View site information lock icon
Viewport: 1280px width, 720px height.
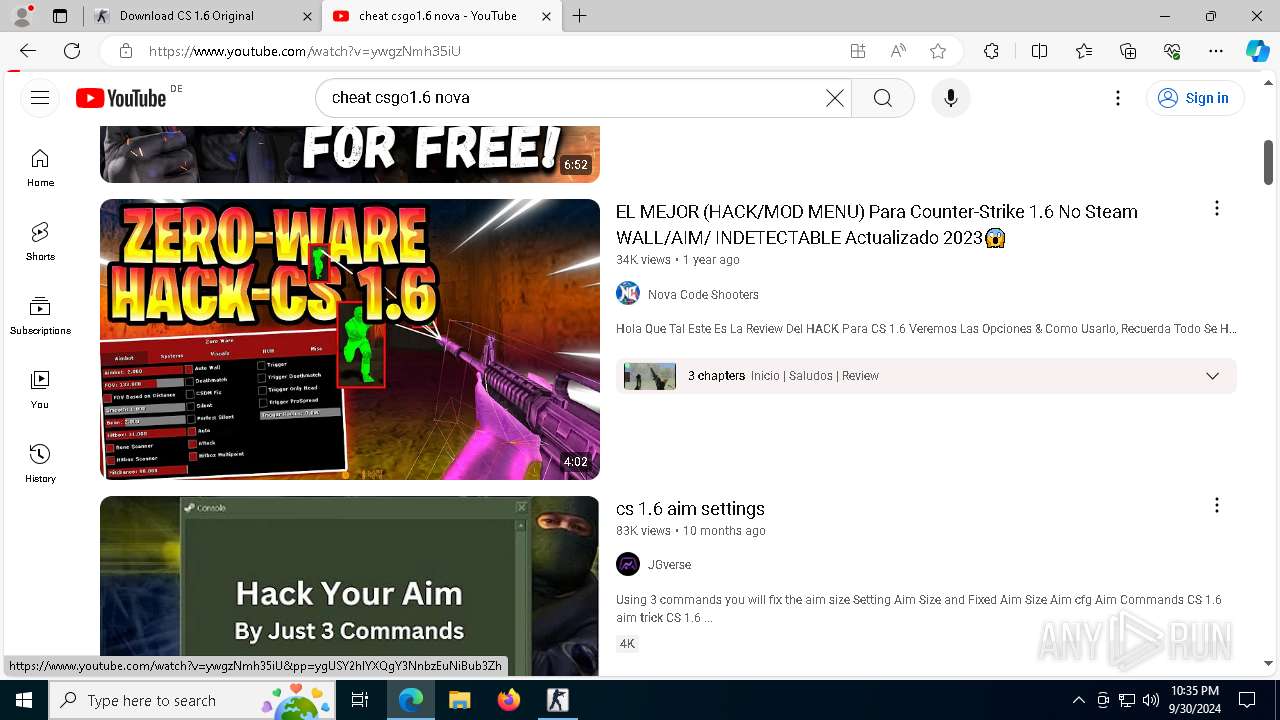click(x=125, y=51)
